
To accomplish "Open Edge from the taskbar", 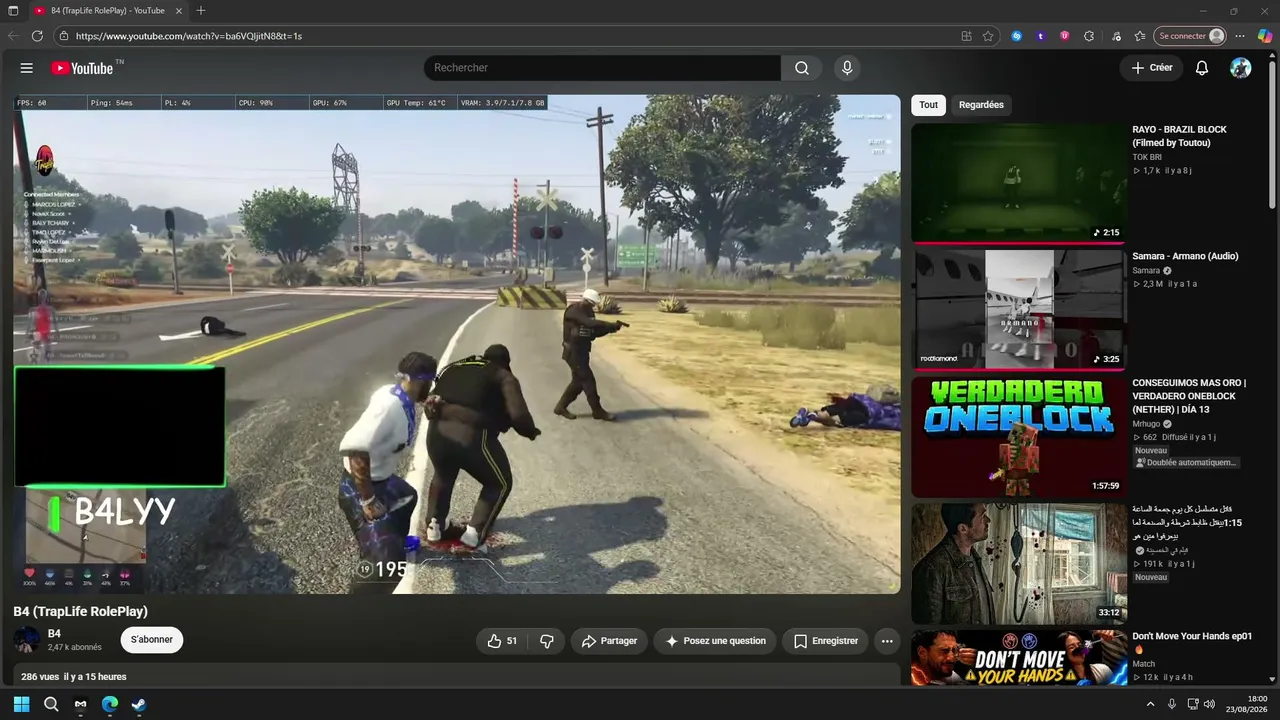I will 110,704.
